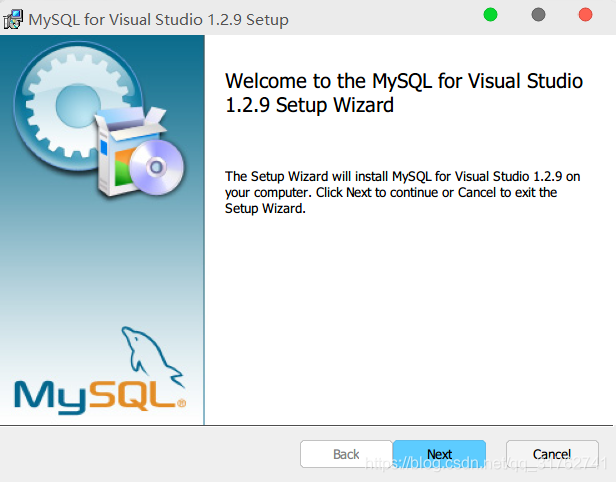Click the installer icon in title bar

click(x=13, y=19)
